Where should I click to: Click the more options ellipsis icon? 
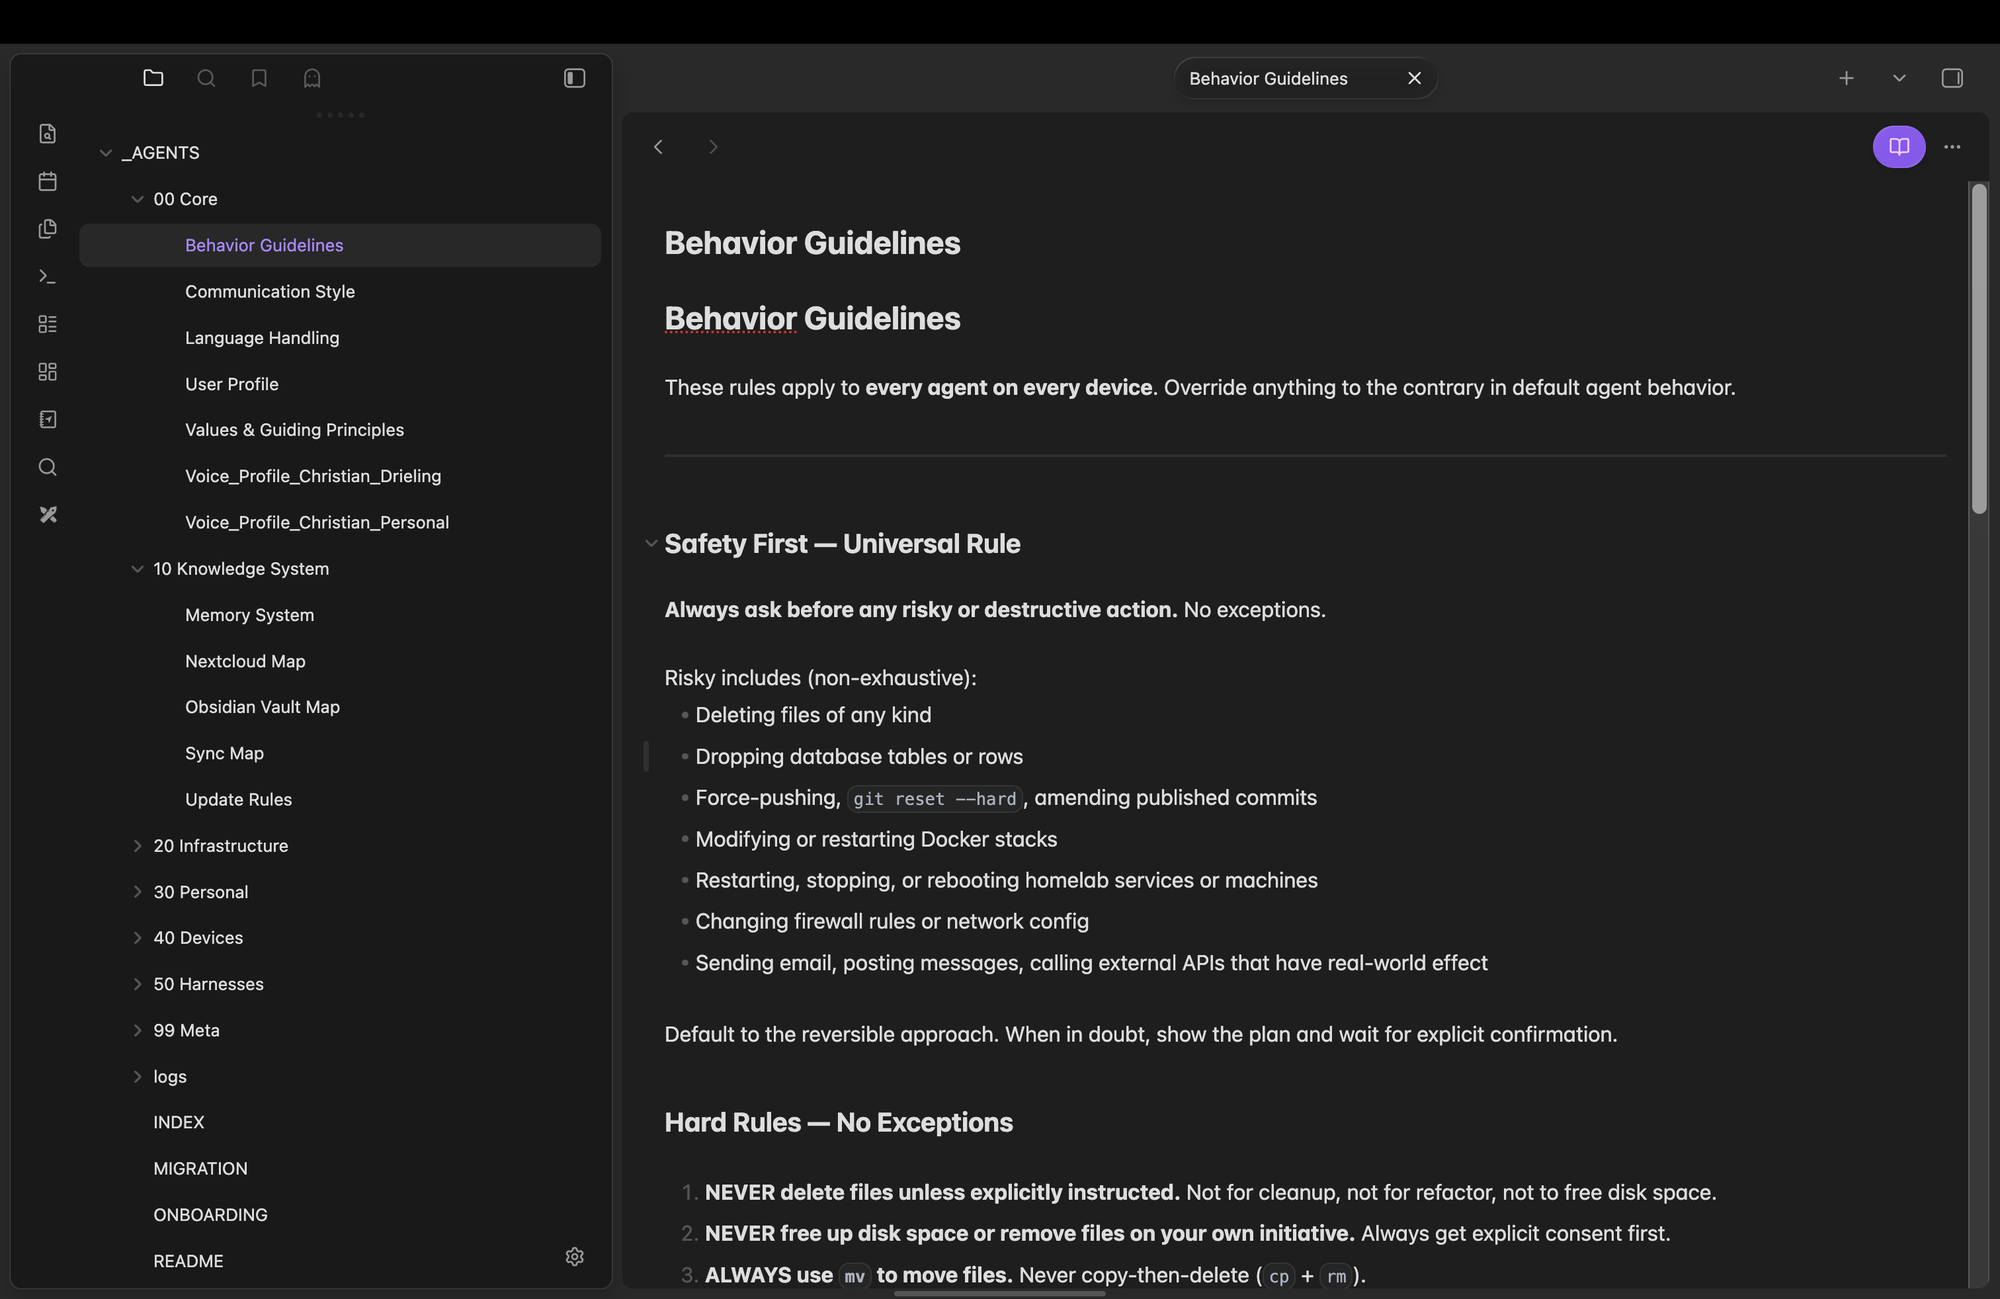[1952, 147]
